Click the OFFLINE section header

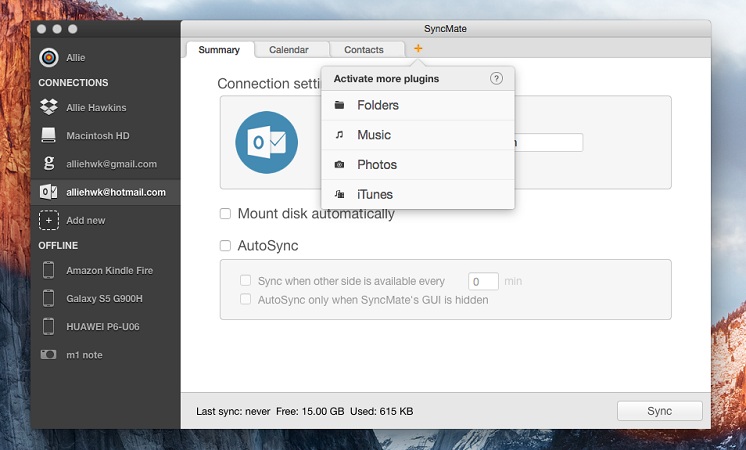(x=58, y=245)
